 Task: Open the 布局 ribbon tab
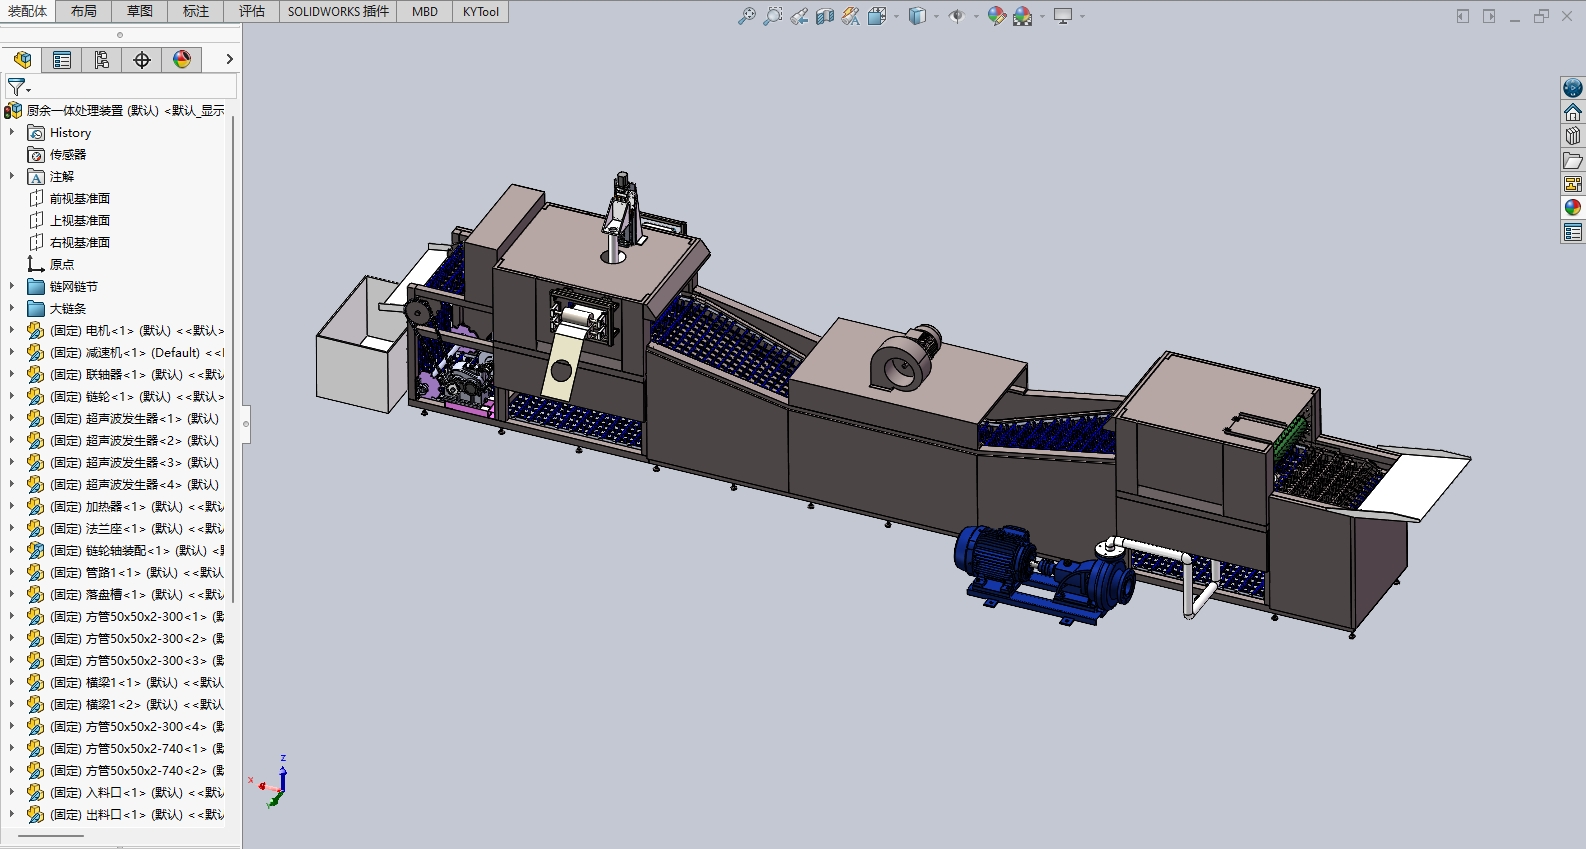pos(84,11)
